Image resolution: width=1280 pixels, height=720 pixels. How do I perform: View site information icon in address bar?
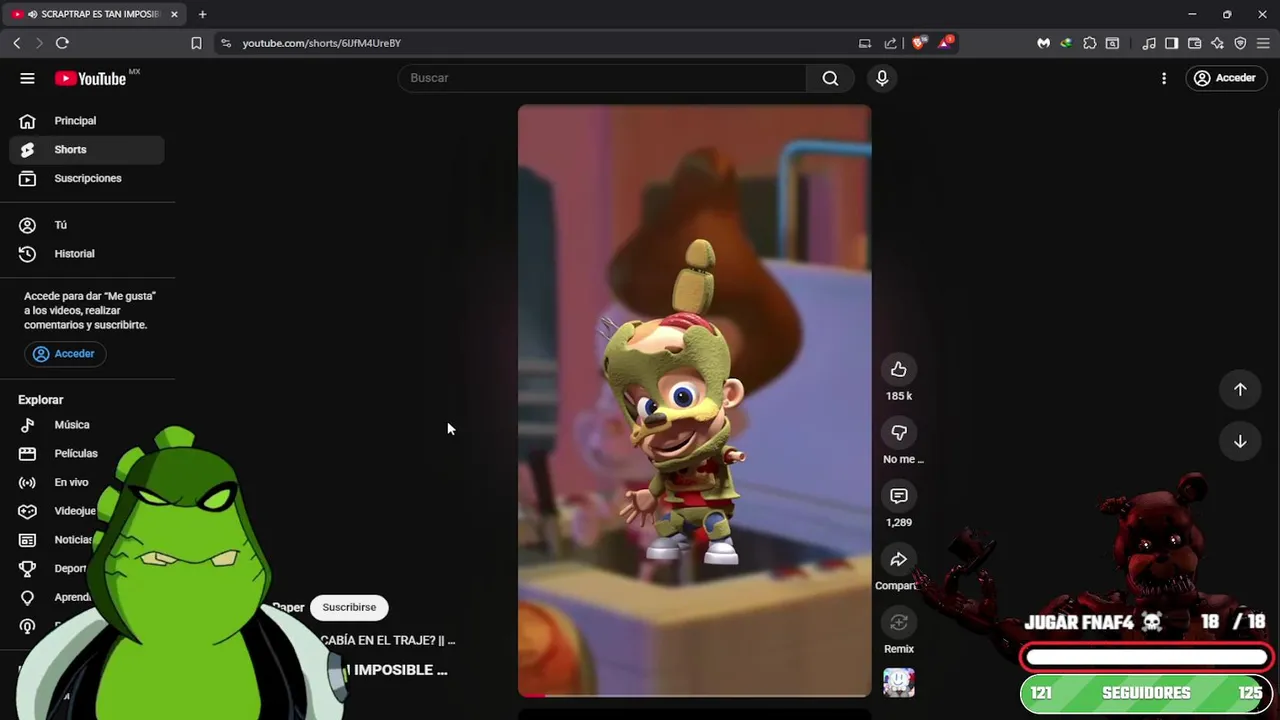tap(226, 43)
